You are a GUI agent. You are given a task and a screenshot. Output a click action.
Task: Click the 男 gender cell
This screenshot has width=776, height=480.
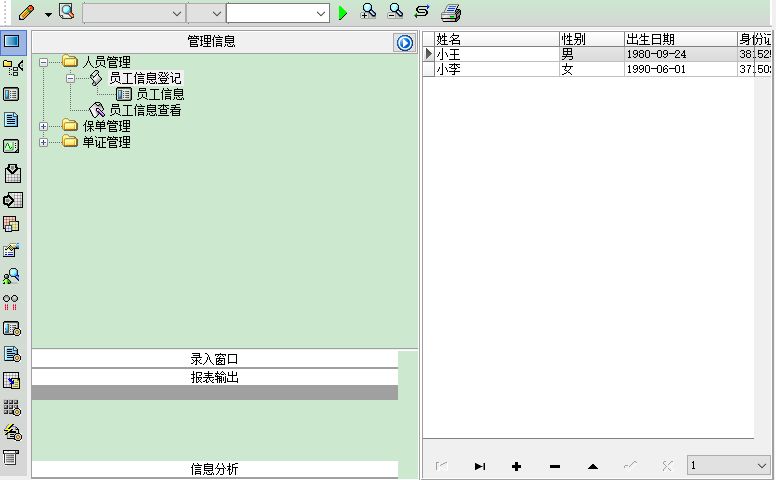tap(592, 54)
